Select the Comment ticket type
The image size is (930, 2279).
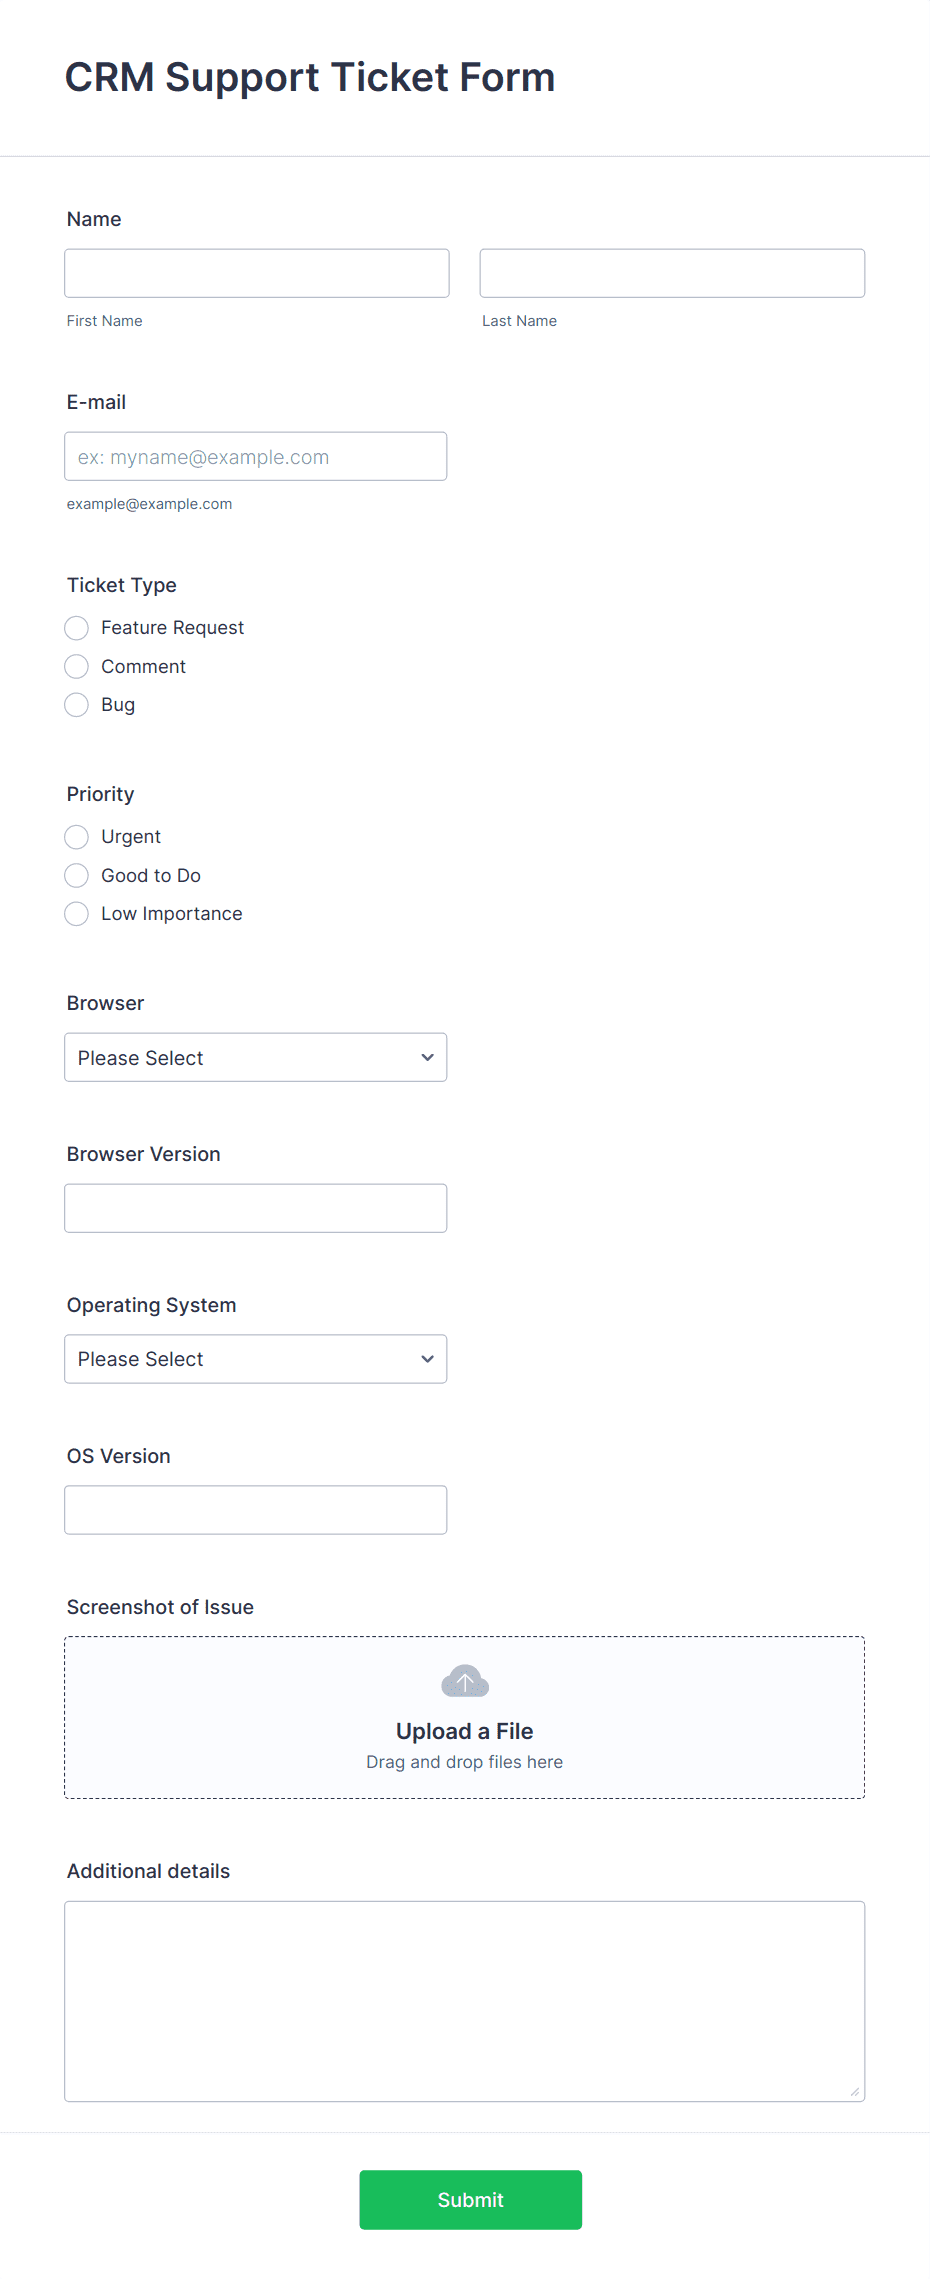76,666
